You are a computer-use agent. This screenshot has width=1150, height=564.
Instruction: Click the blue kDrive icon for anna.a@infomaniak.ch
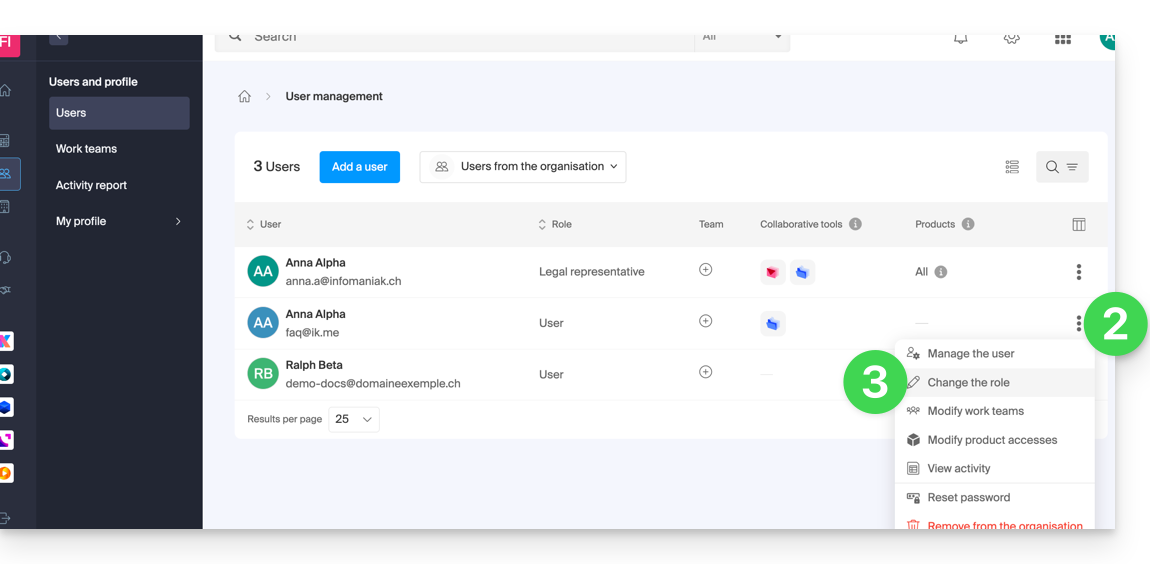802,272
